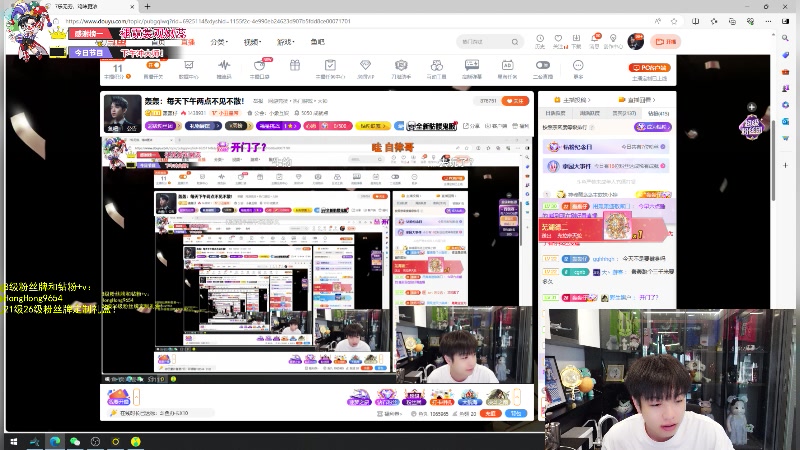The height and width of the screenshot is (450, 800).
Task: Expand the arrow next to the task icon
Action: [136, 396]
